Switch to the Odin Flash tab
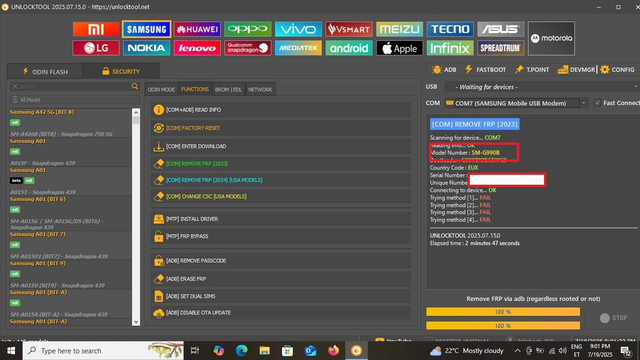 (45, 71)
